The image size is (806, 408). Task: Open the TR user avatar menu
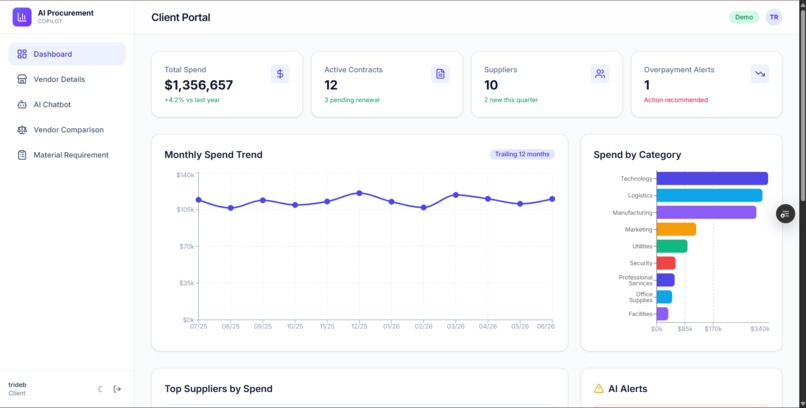[x=774, y=17]
